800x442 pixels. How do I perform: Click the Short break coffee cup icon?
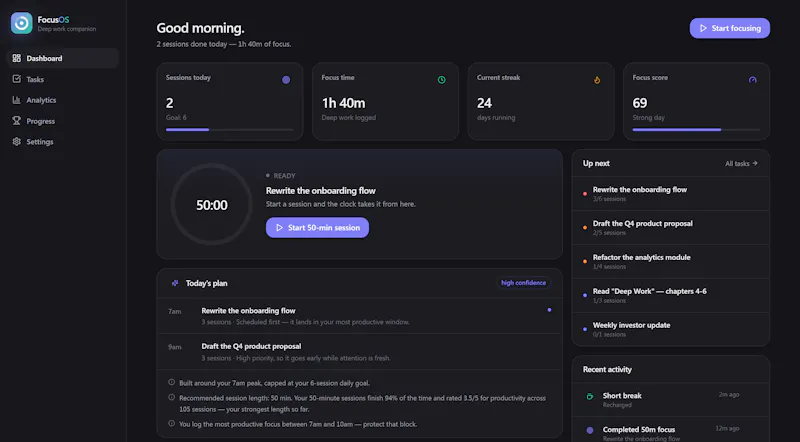(x=590, y=396)
